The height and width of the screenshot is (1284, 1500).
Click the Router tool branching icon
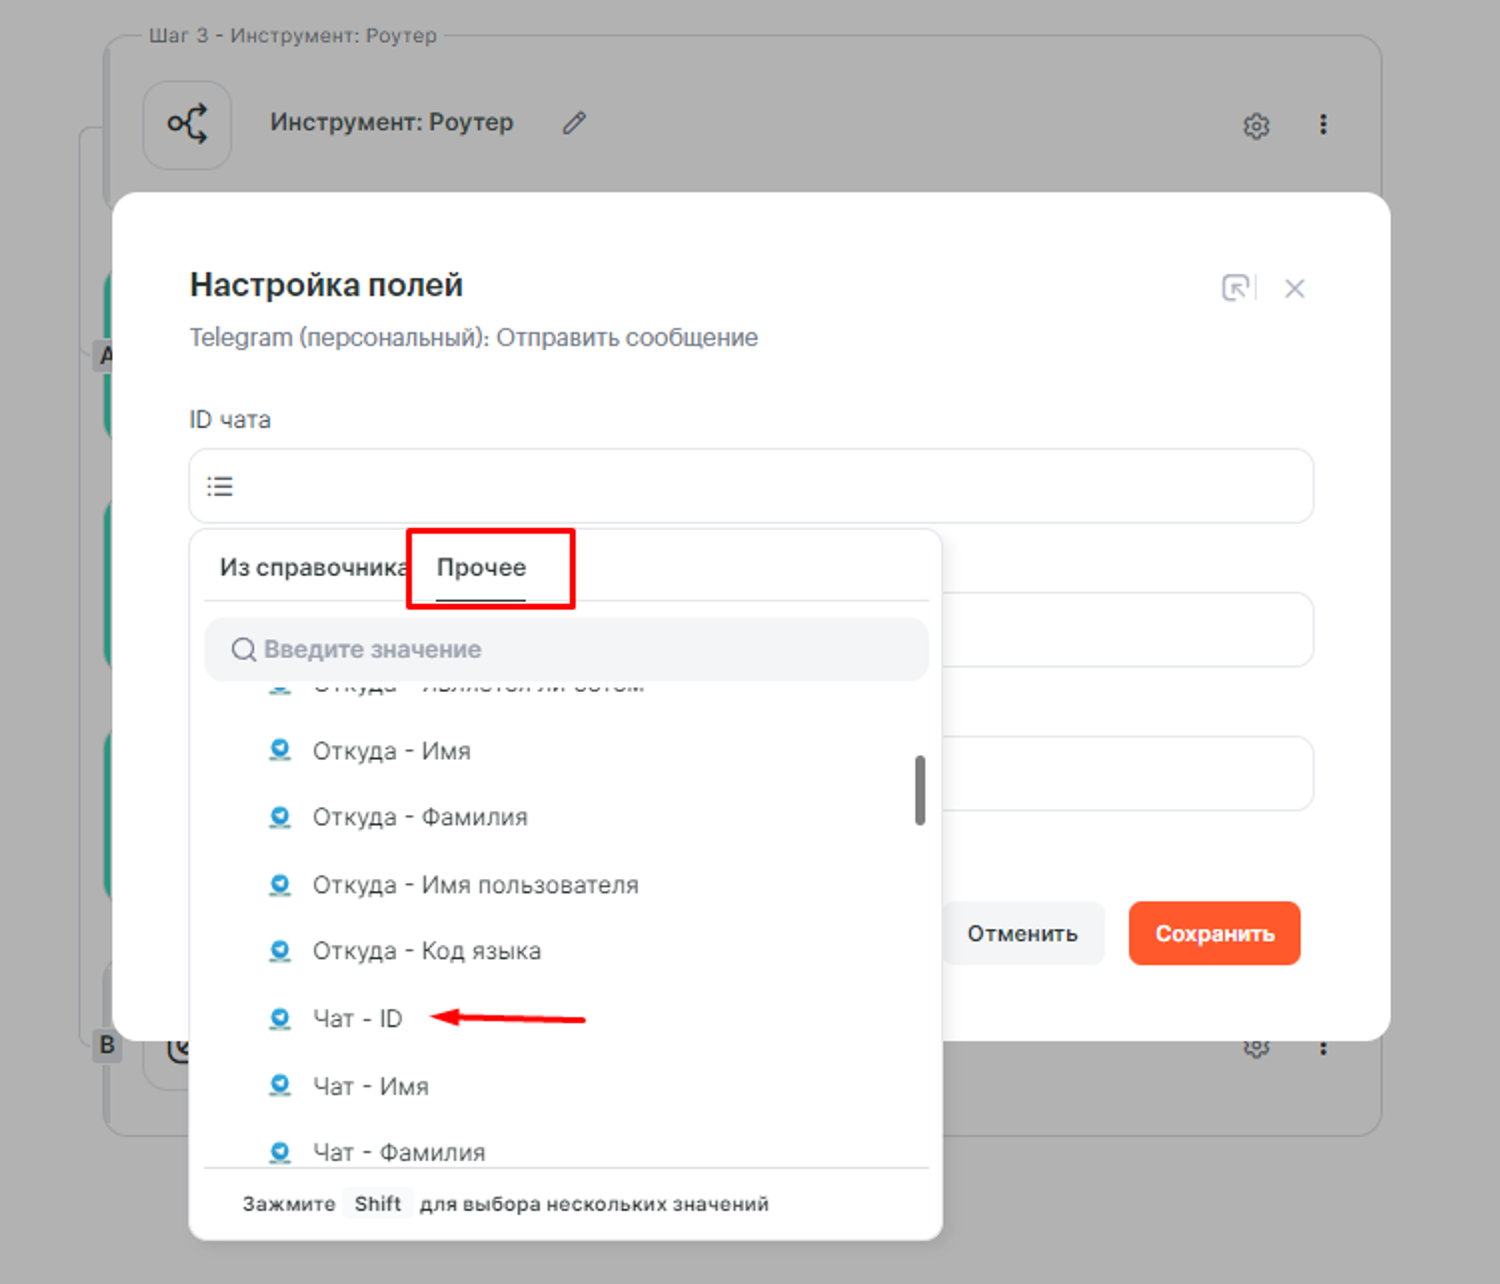click(x=187, y=124)
